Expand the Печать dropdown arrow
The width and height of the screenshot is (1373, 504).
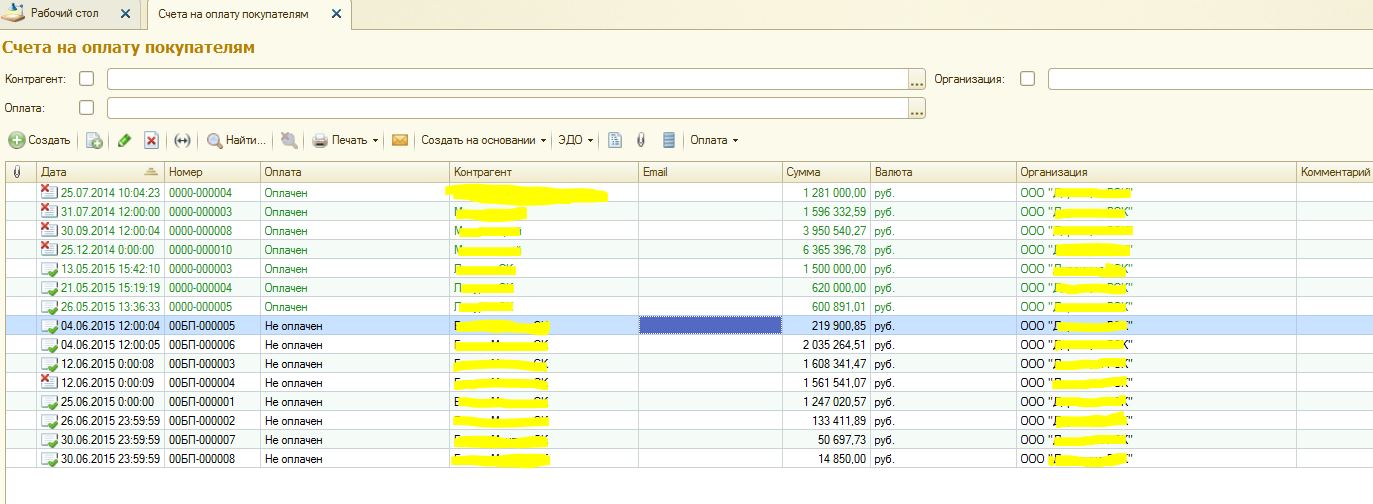(x=376, y=141)
